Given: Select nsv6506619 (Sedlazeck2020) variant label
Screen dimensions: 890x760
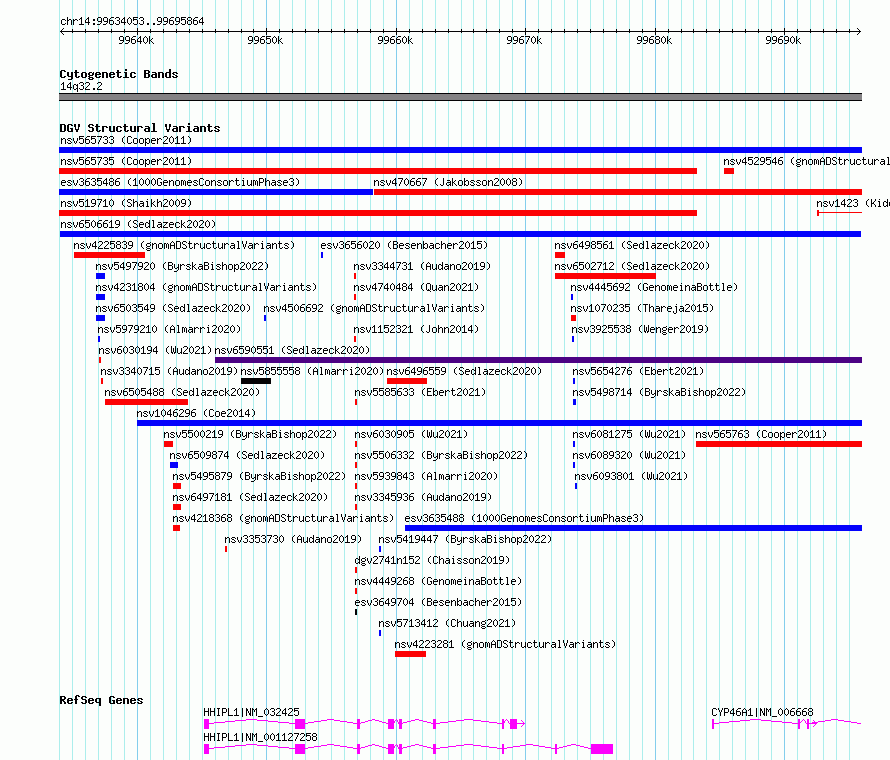Looking at the screenshot, I should (x=138, y=224).
